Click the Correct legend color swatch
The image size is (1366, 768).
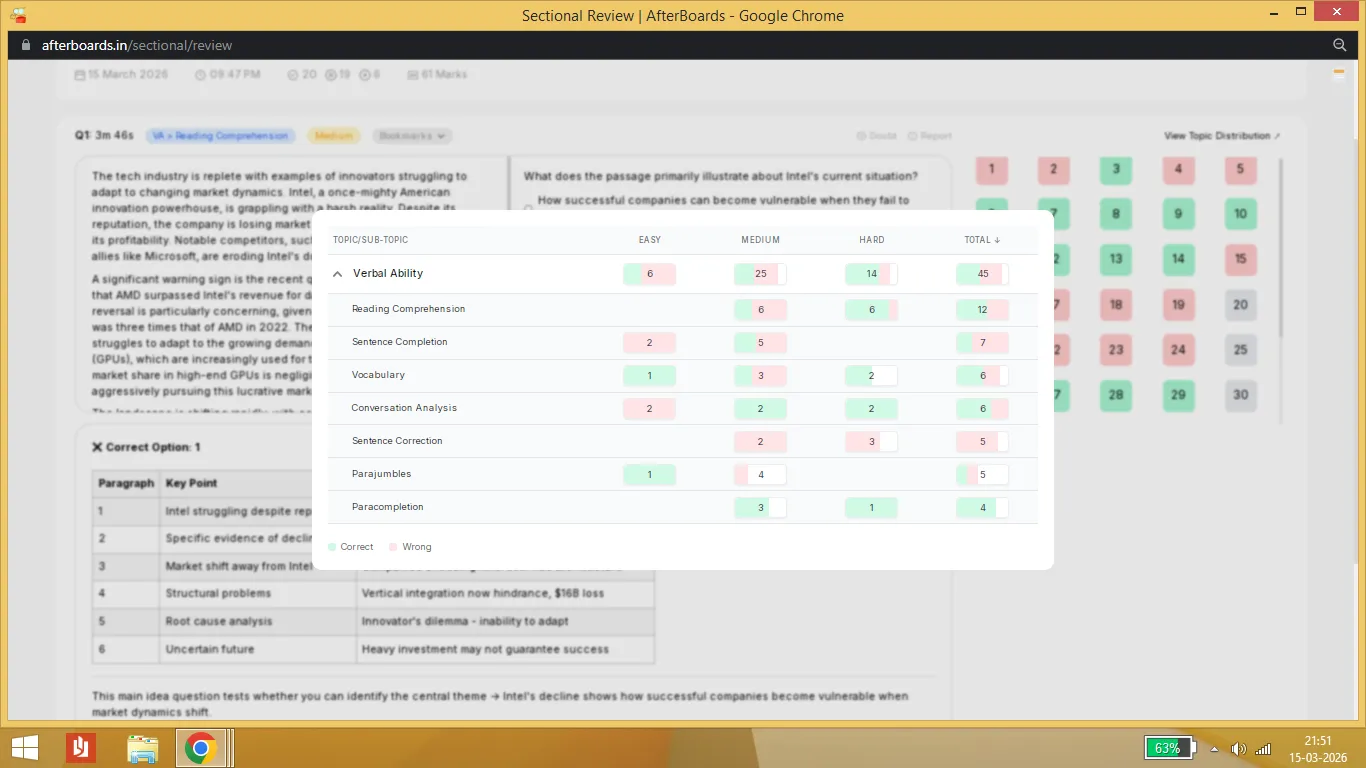332,547
